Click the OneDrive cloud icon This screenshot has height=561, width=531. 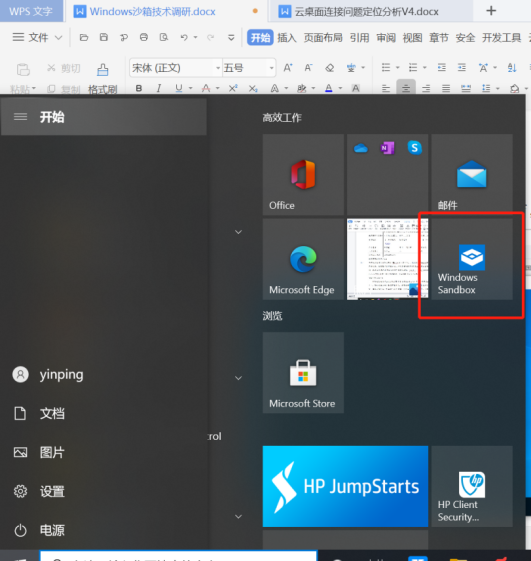[361, 148]
